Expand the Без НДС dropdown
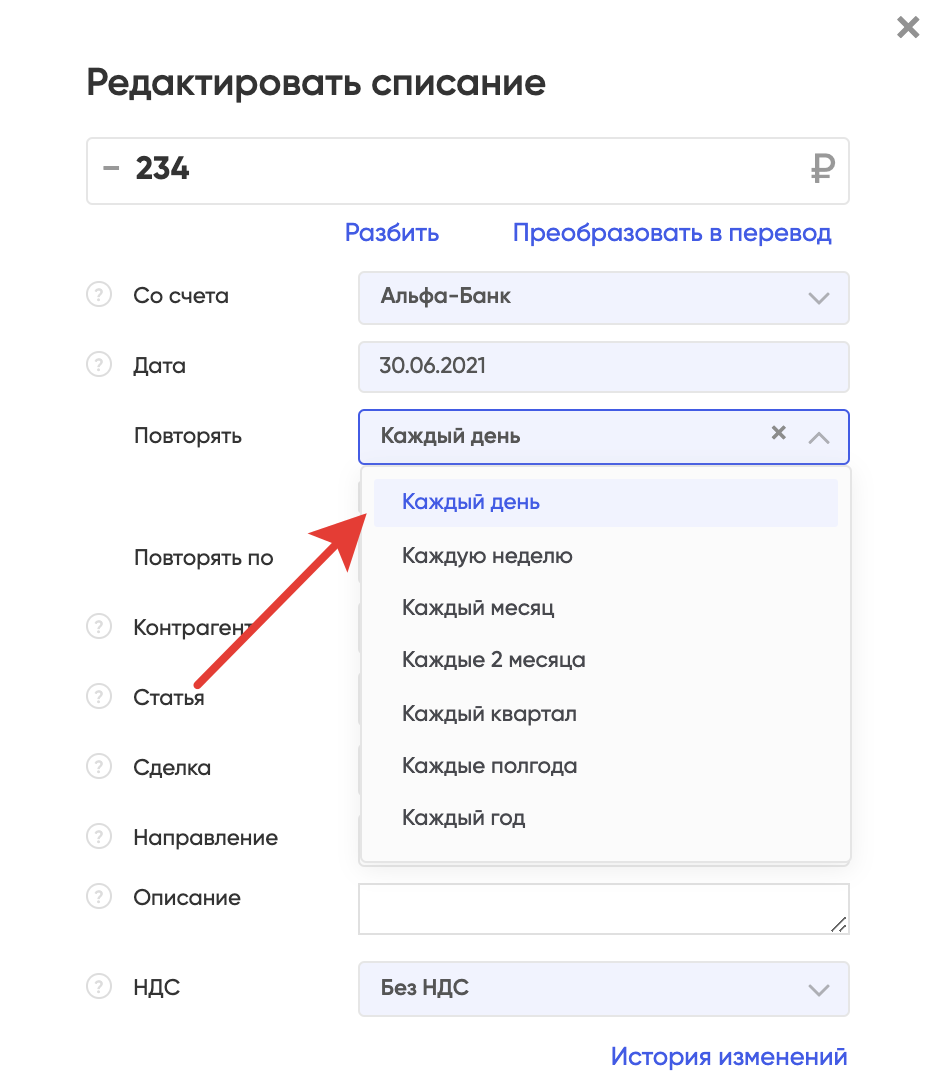 [x=603, y=989]
